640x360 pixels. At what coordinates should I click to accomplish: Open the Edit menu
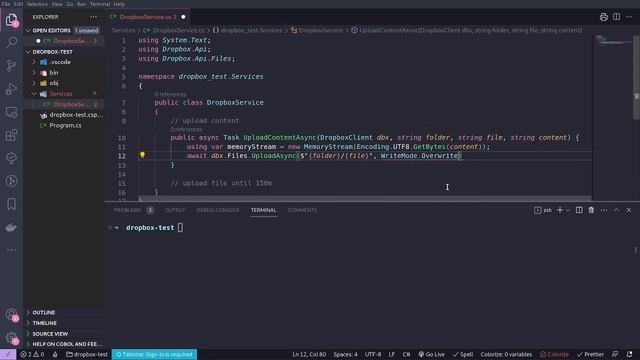click(18, 4)
